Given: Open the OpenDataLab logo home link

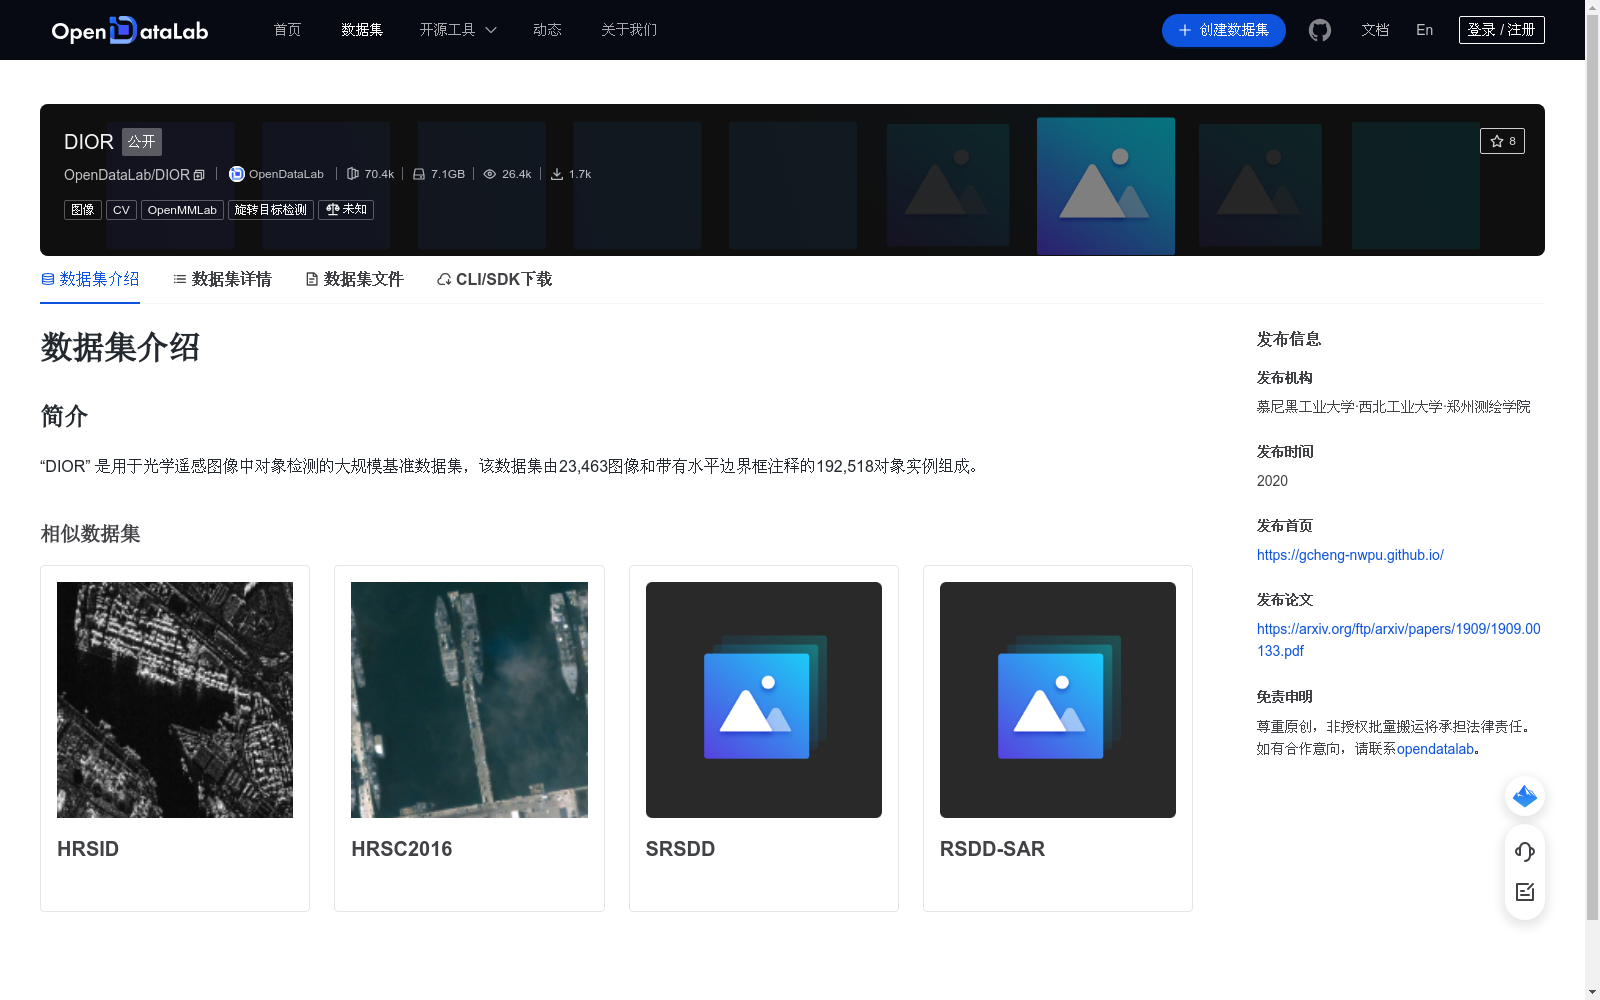Looking at the screenshot, I should click(130, 30).
